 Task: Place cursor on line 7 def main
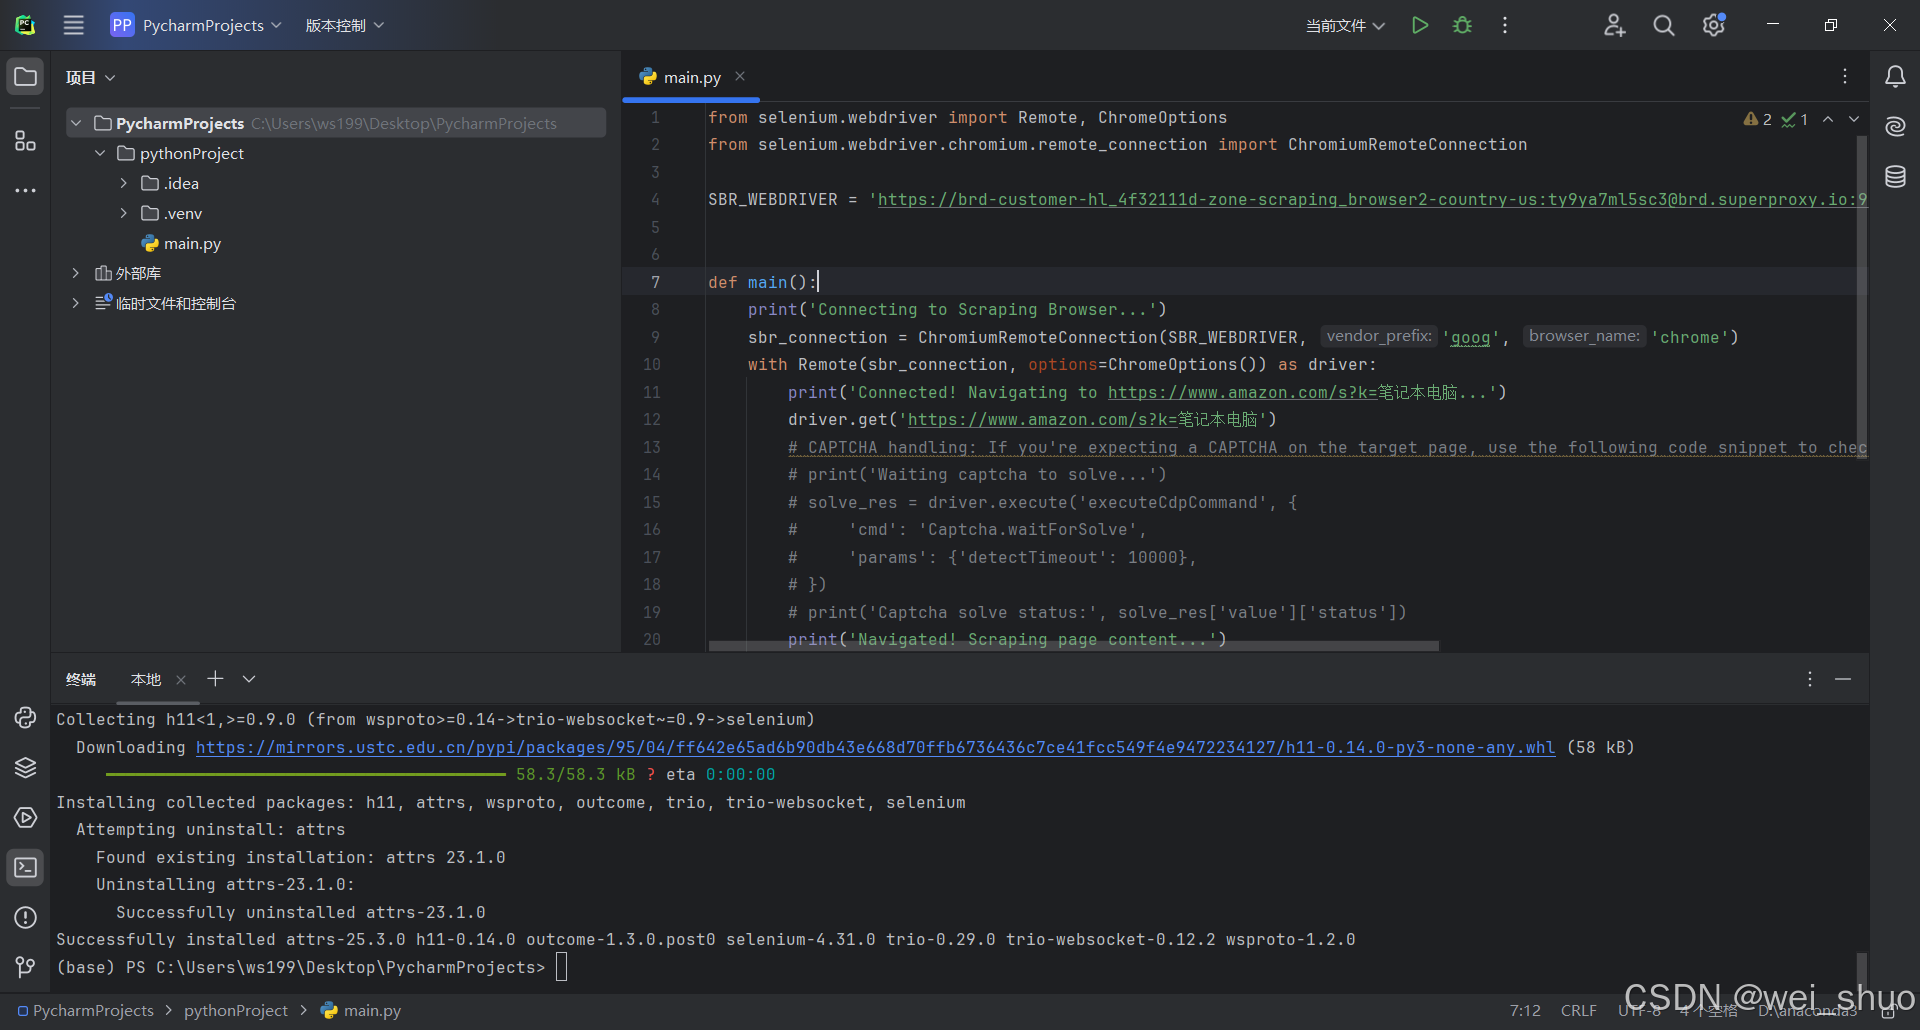click(762, 282)
